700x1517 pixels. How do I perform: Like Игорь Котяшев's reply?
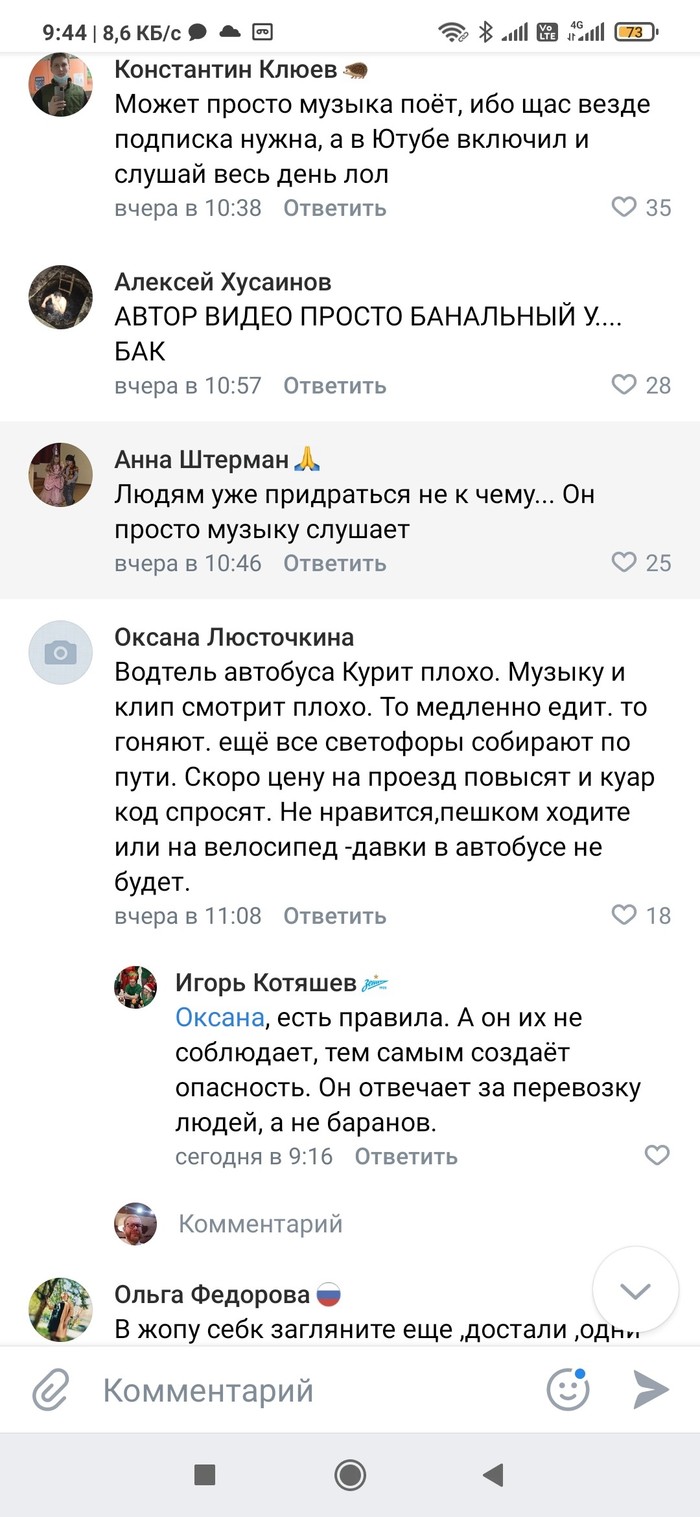pyautogui.click(x=656, y=1156)
